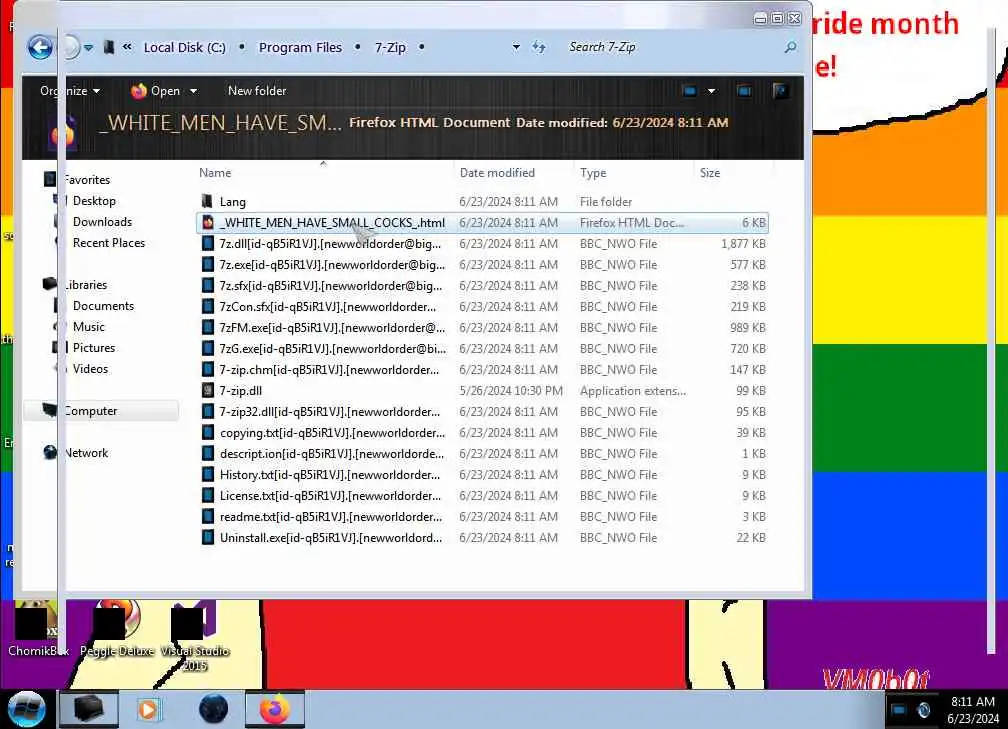Click the 7z.exe[id-qB5iR1VJ] file icon
The image size is (1008, 729).
[208, 264]
